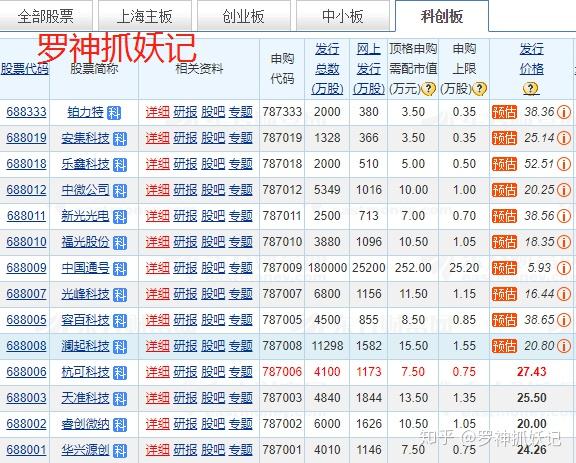Click info icon beside price 38.36
The height and width of the screenshot is (463, 576).
(564, 112)
